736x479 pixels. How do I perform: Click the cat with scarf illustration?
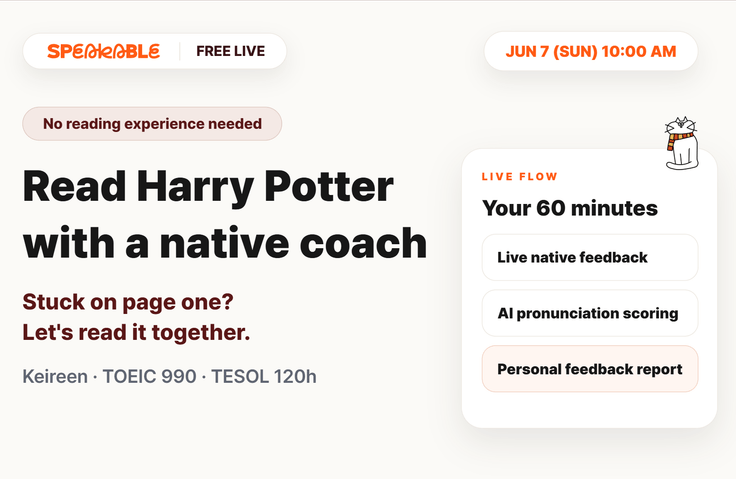[682, 143]
